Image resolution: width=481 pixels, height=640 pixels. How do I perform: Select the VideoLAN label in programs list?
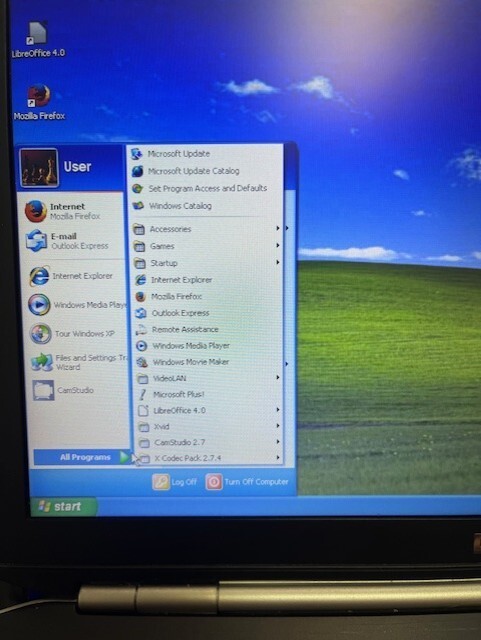pyautogui.click(x=169, y=378)
